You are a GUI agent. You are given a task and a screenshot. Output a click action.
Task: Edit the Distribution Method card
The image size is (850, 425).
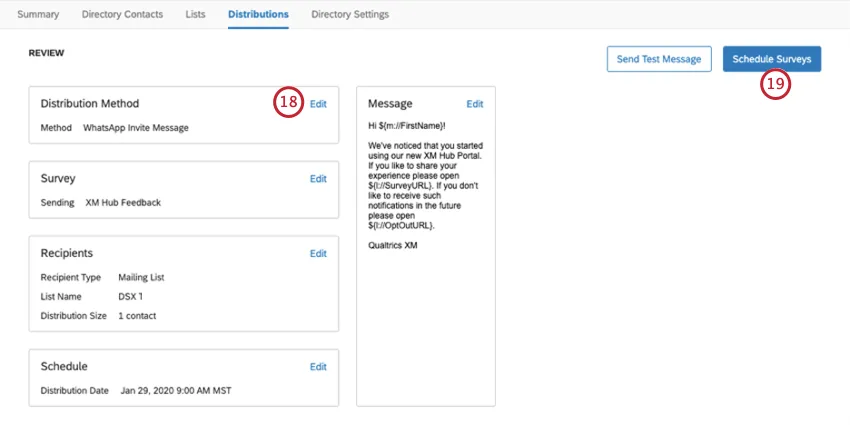click(x=318, y=104)
